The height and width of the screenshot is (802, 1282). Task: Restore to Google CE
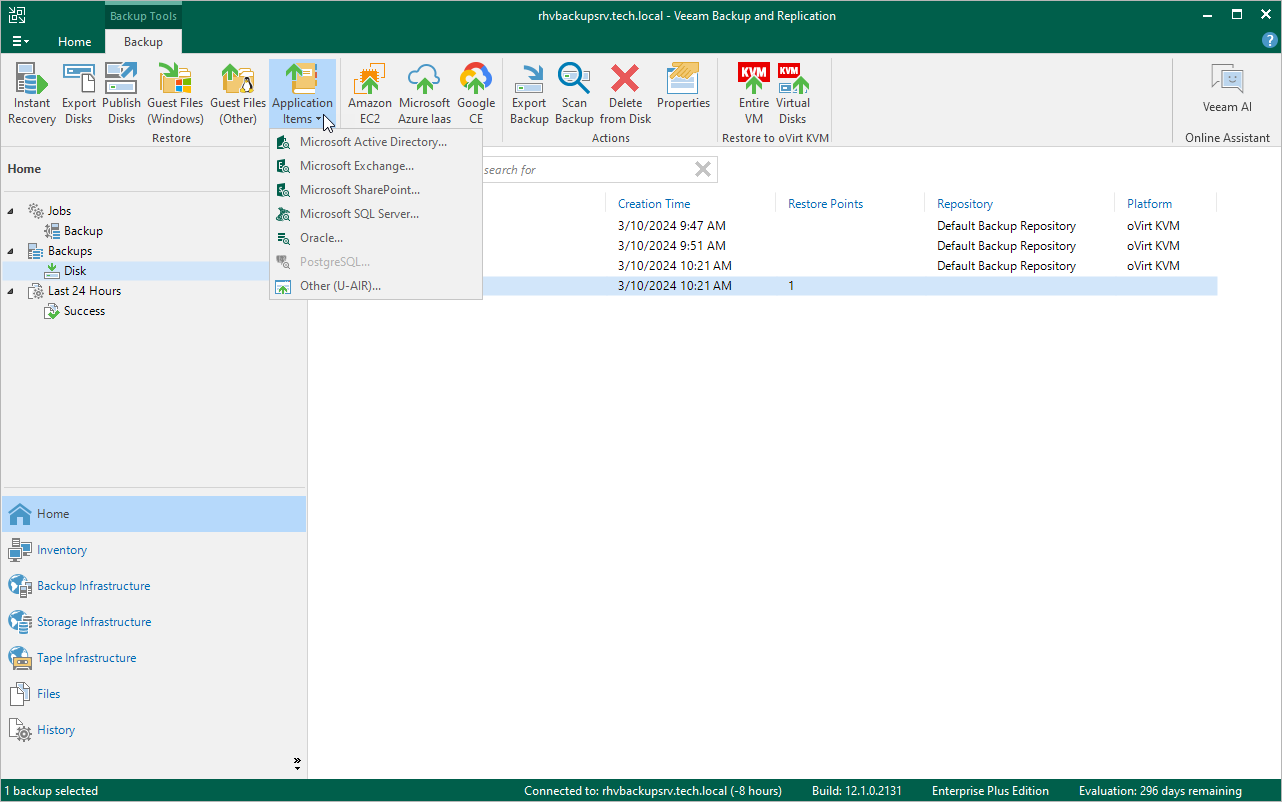[476, 94]
